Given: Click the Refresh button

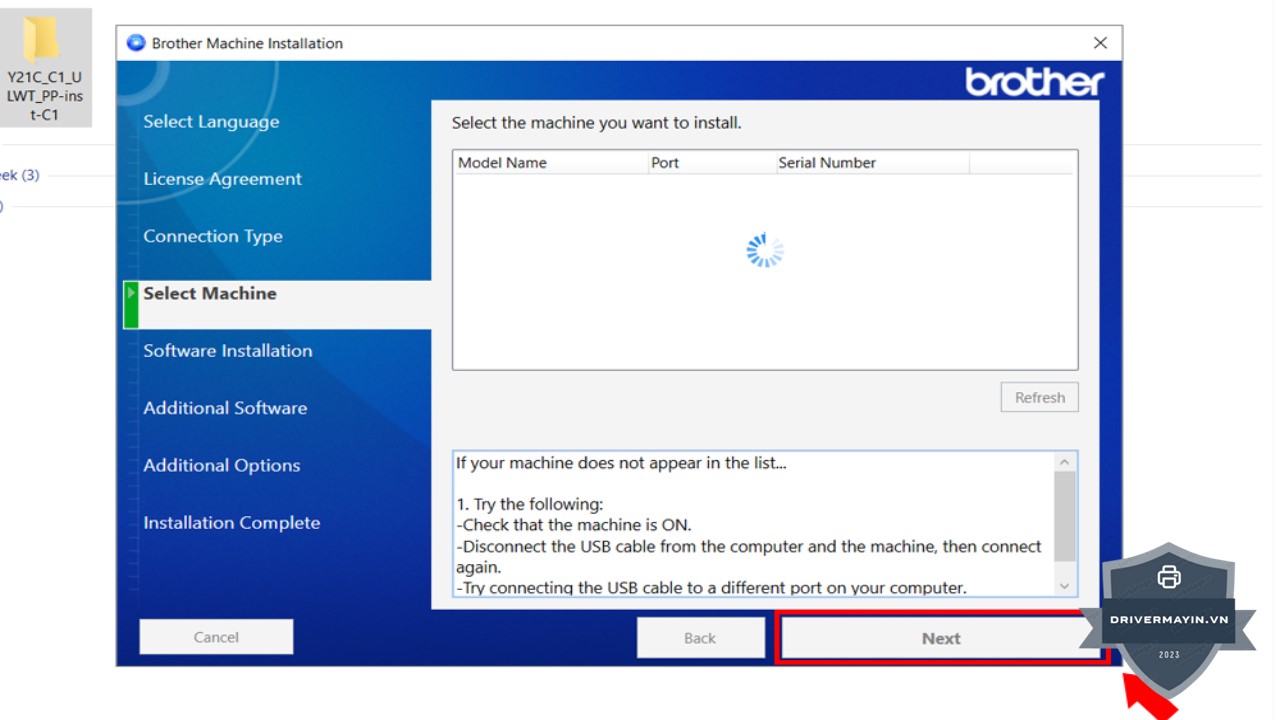Looking at the screenshot, I should [x=1039, y=397].
